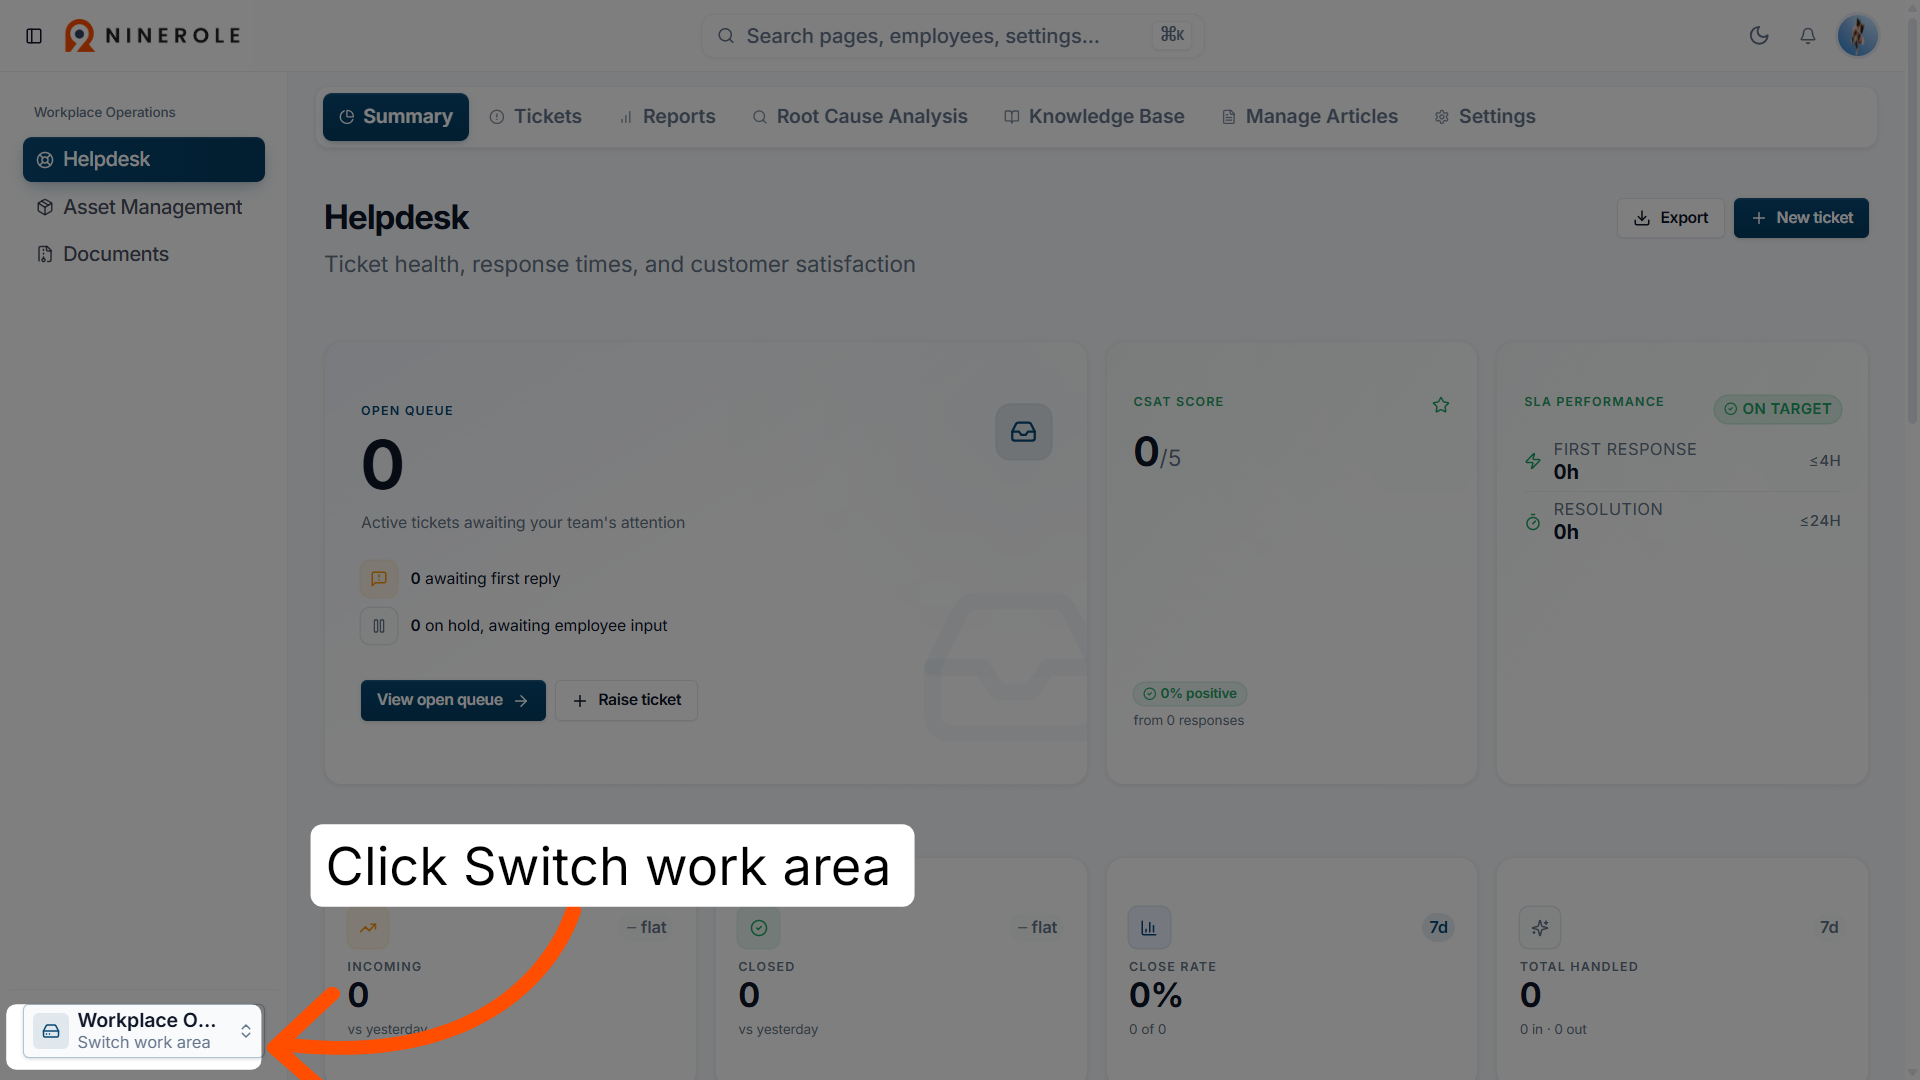Open the user profile avatar
The width and height of the screenshot is (1920, 1080).
point(1858,36)
